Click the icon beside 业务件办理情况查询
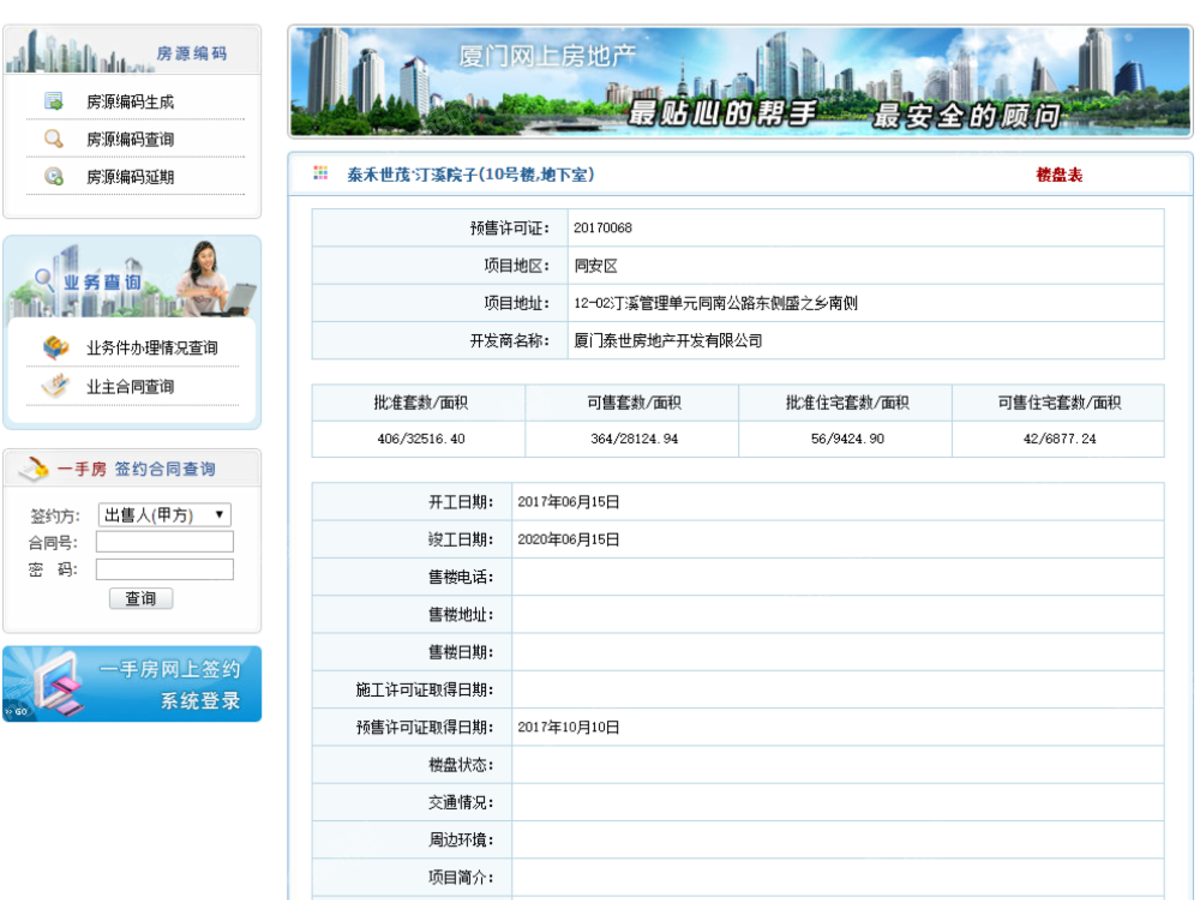 56,348
